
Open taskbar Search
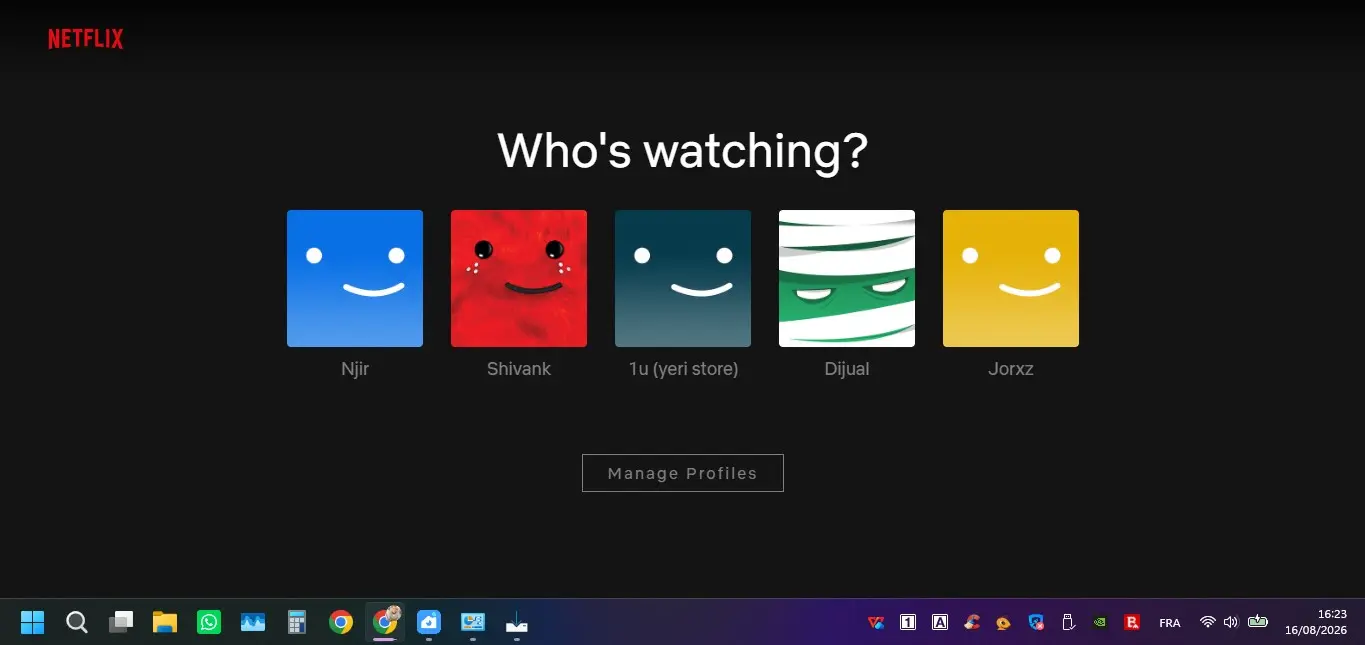pyautogui.click(x=77, y=622)
